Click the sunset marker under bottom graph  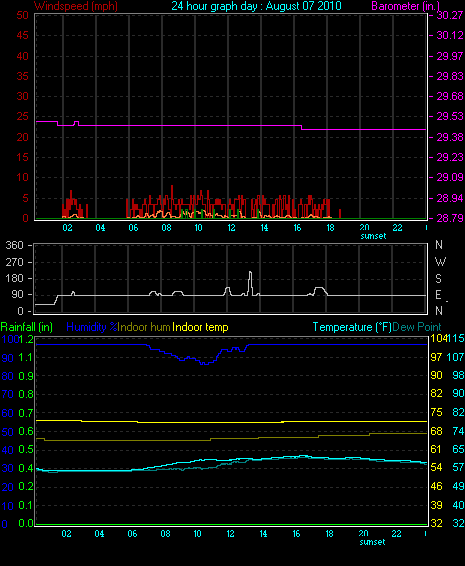pyautogui.click(x=372, y=542)
